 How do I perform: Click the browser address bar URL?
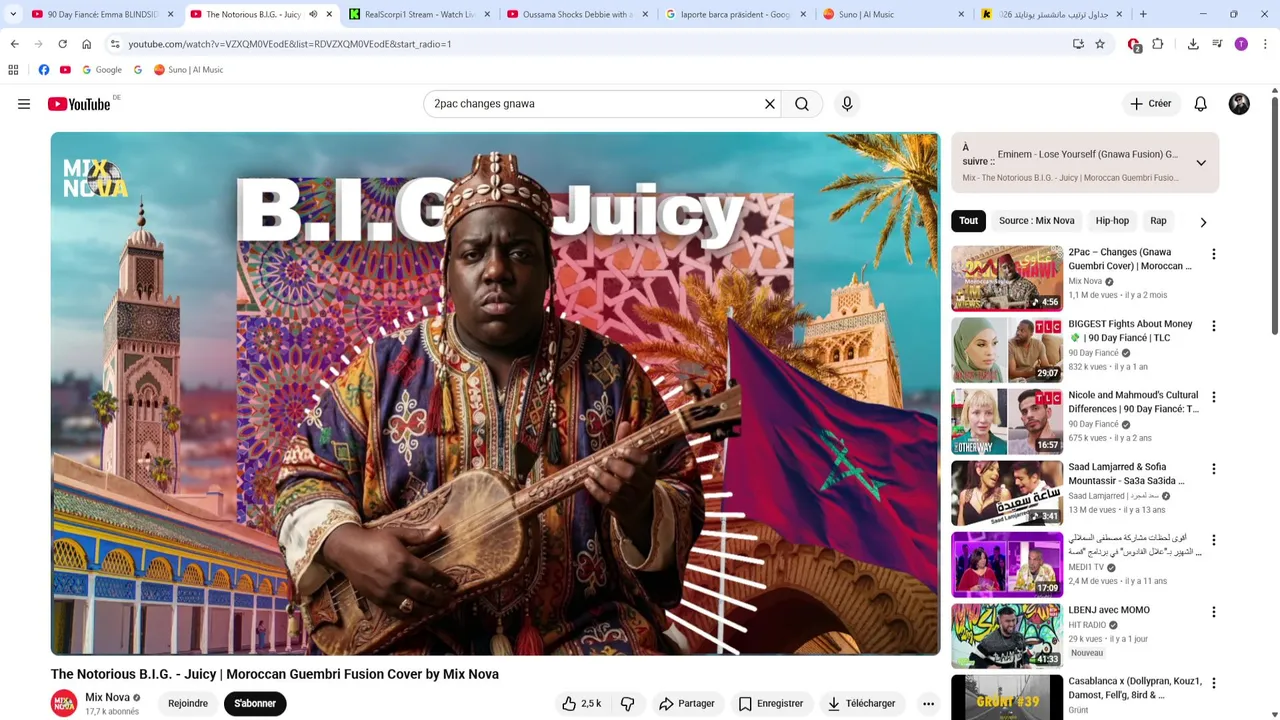tap(289, 44)
